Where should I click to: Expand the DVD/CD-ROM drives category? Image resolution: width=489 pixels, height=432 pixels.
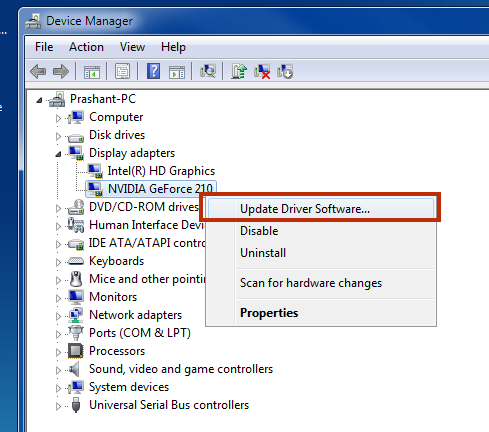pos(58,208)
